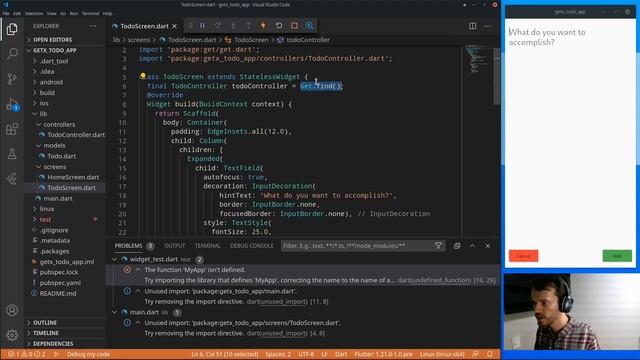This screenshot has width=640, height=360.
Task: Open main.dart file in explorer
Action: click(58, 198)
